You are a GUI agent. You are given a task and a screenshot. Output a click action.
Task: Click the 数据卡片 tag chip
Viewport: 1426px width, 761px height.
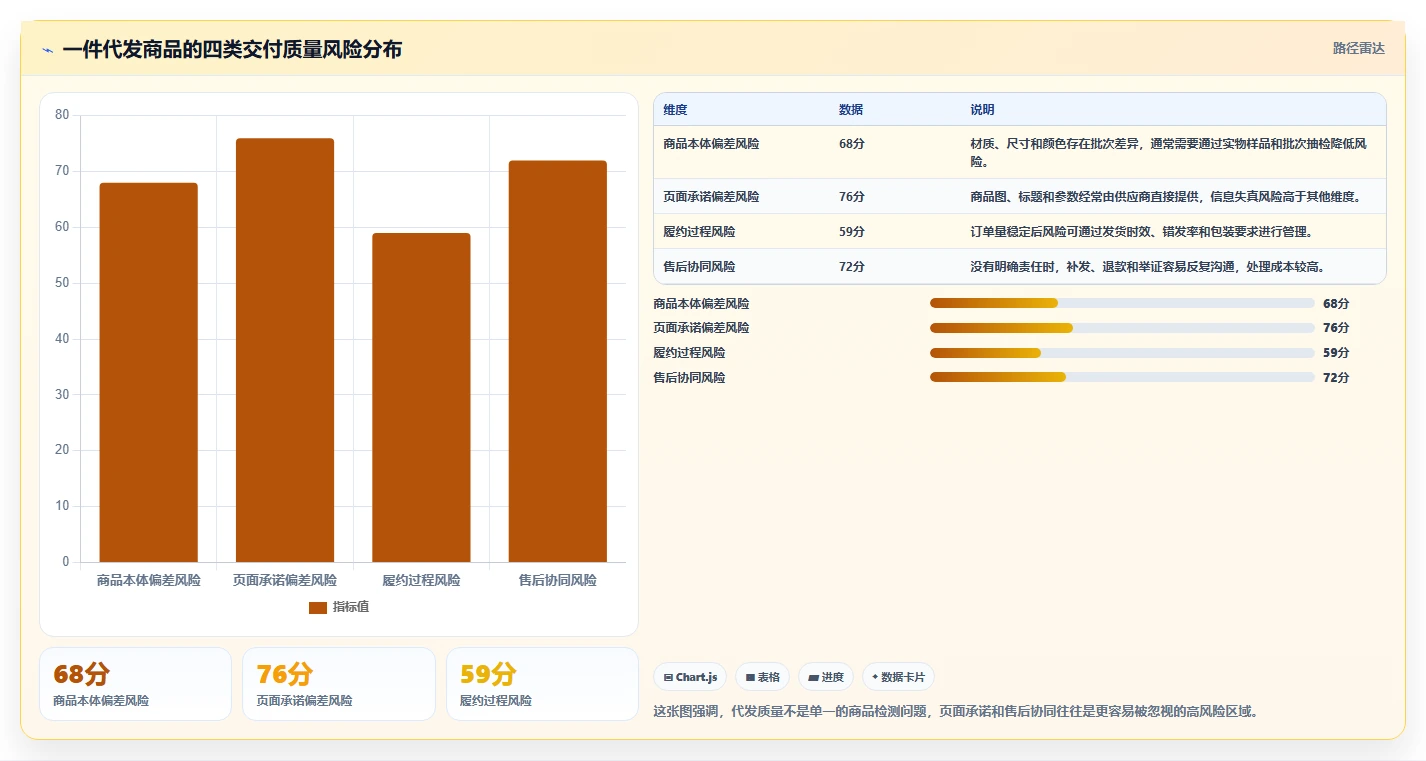[x=898, y=677]
